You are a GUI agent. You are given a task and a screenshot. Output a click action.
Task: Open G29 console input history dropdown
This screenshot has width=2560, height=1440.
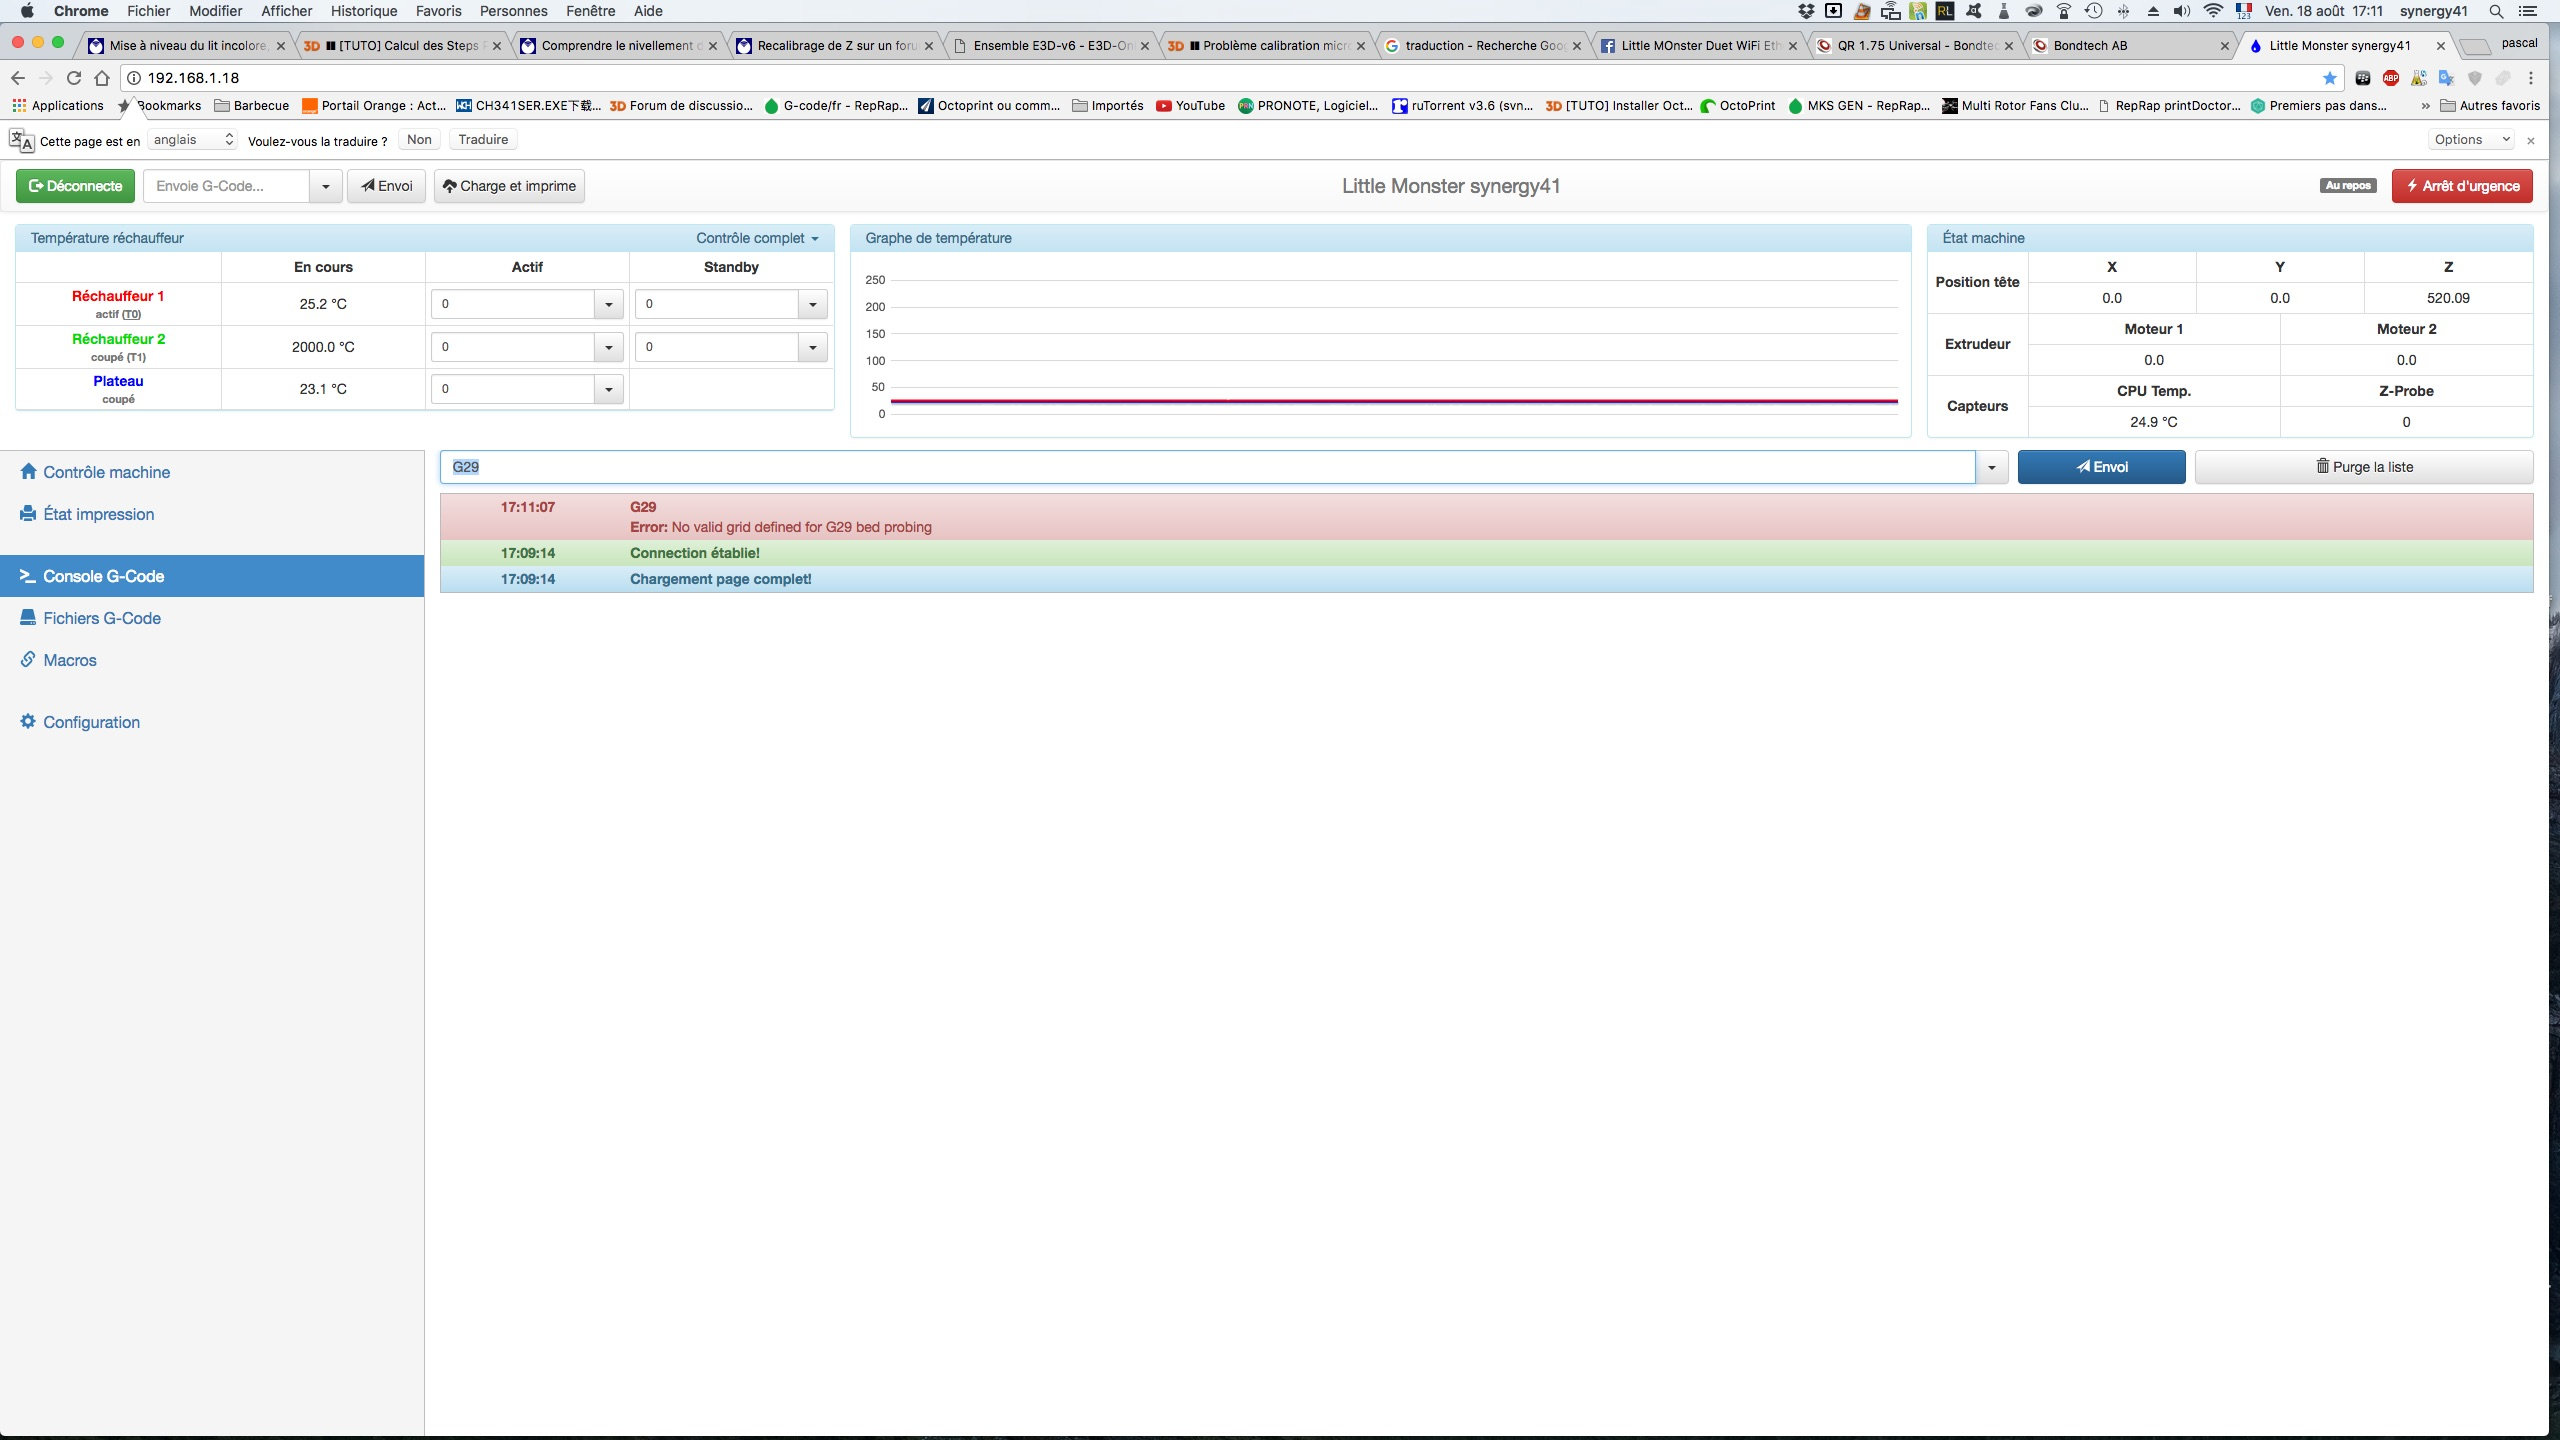[x=1992, y=467]
